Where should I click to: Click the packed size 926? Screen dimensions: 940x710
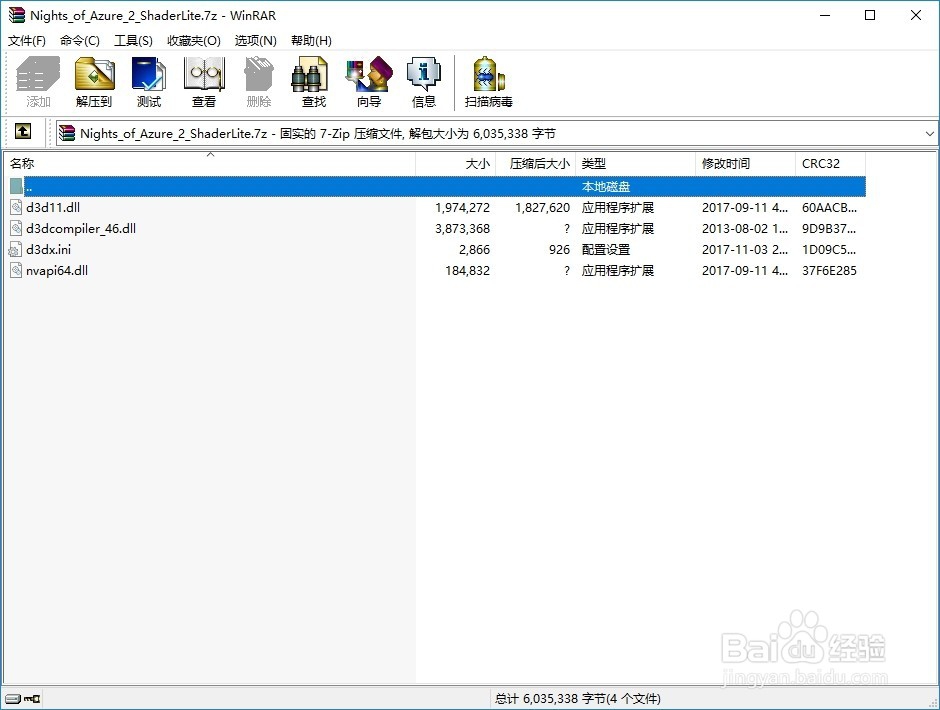[559, 249]
